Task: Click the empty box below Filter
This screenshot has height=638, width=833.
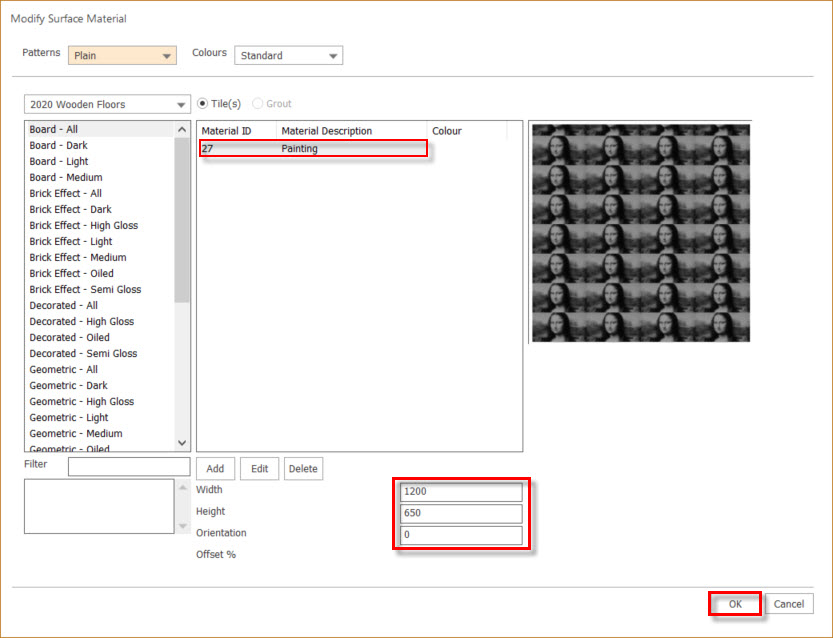Action: [99, 506]
